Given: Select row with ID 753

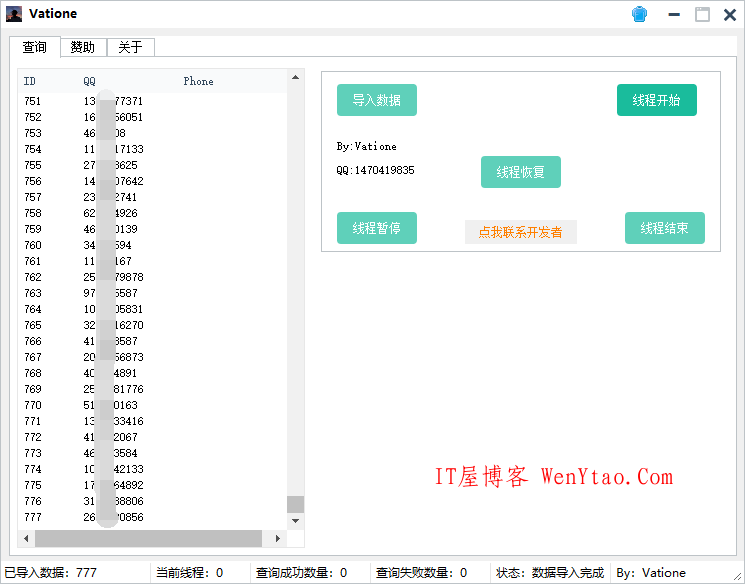Looking at the screenshot, I should click(152, 133).
